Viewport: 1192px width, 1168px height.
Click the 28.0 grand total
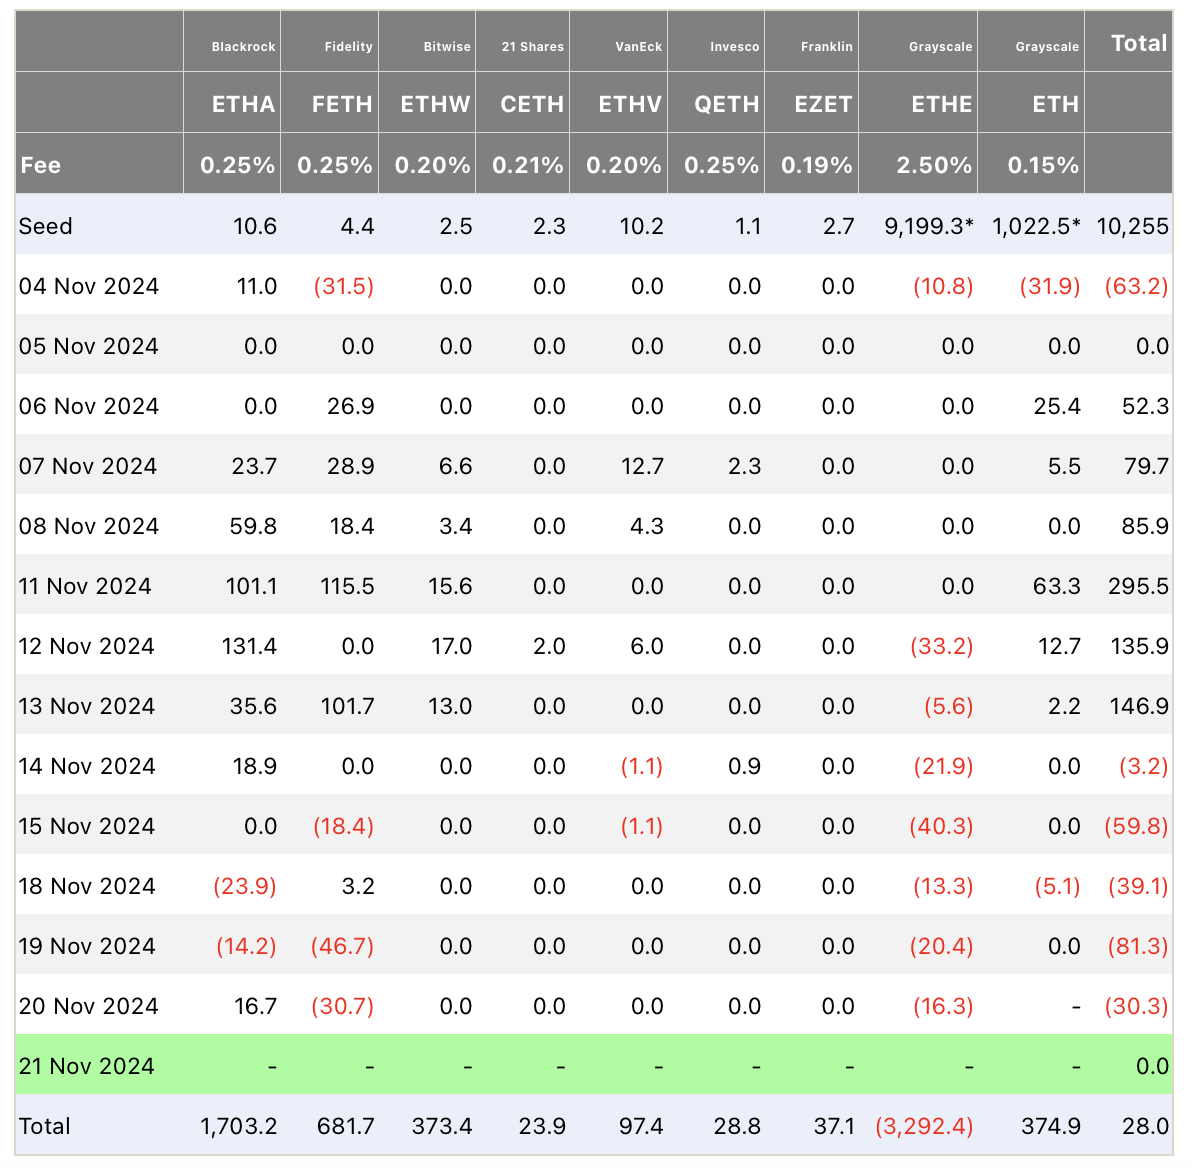pyautogui.click(x=1146, y=1126)
